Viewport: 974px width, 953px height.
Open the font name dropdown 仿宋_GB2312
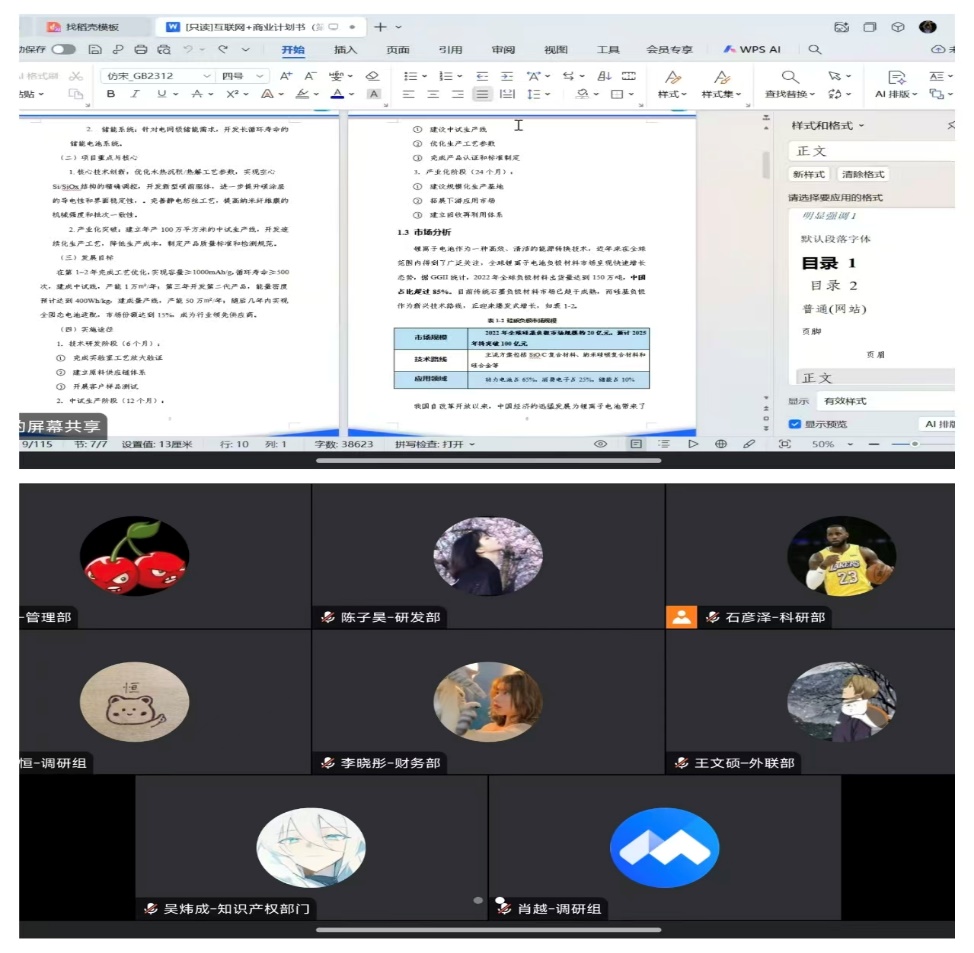click(x=158, y=75)
